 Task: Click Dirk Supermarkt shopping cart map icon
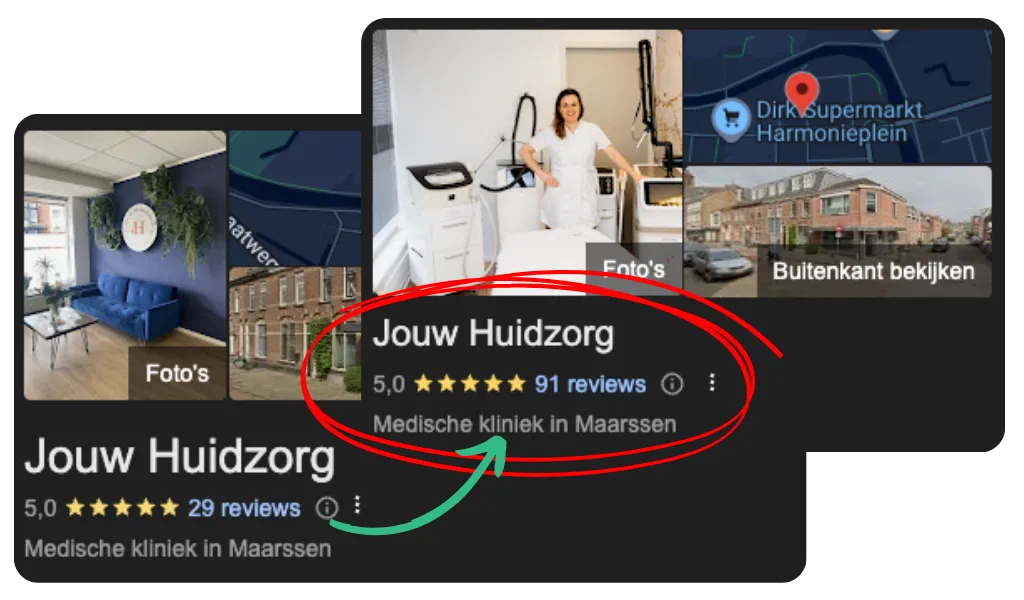[731, 118]
